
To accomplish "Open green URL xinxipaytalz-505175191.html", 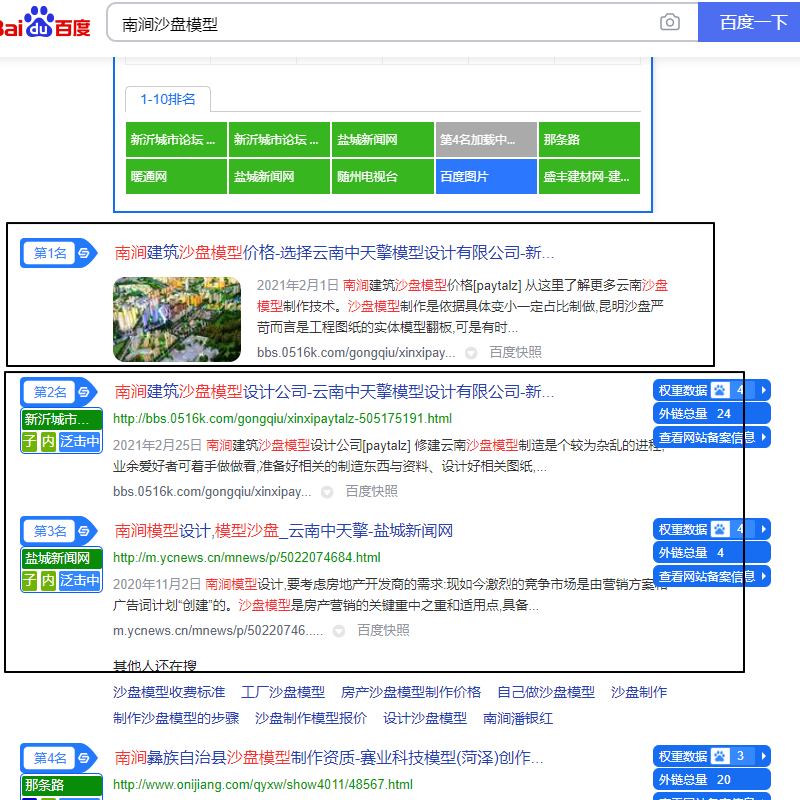I will point(282,419).
